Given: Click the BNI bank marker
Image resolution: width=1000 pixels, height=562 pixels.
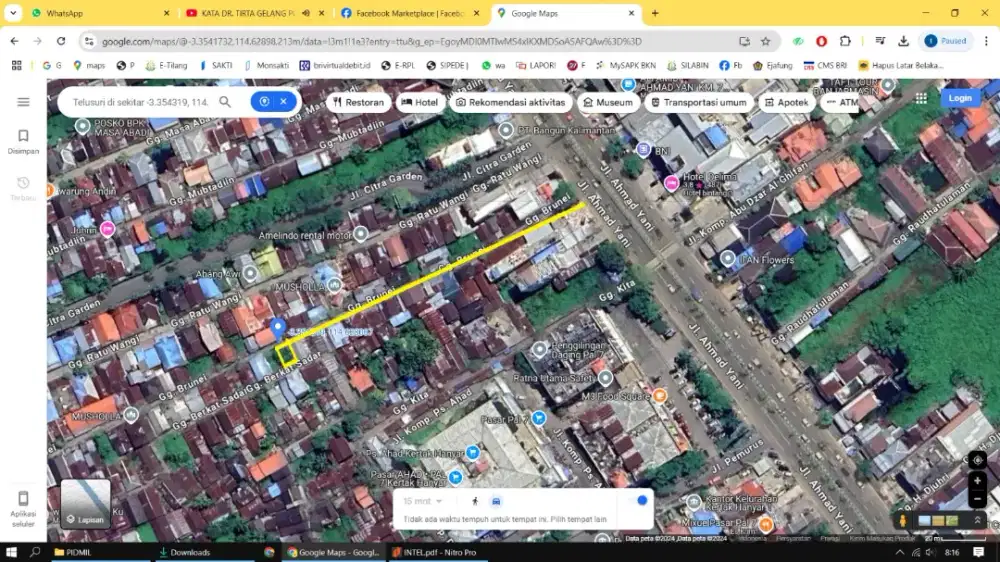Looking at the screenshot, I should [x=643, y=150].
